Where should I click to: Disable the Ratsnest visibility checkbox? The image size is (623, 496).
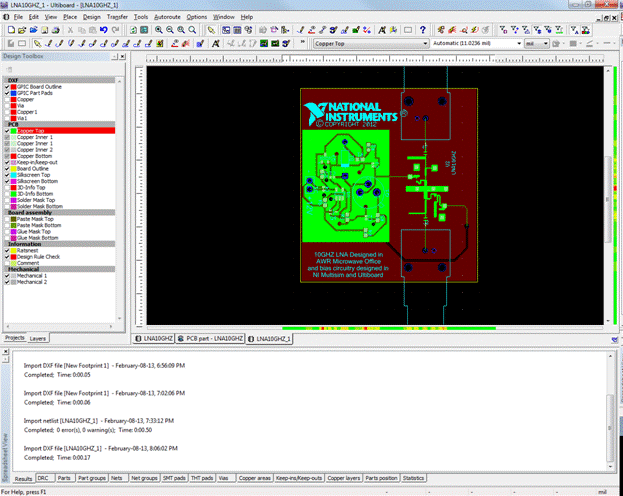point(7,251)
